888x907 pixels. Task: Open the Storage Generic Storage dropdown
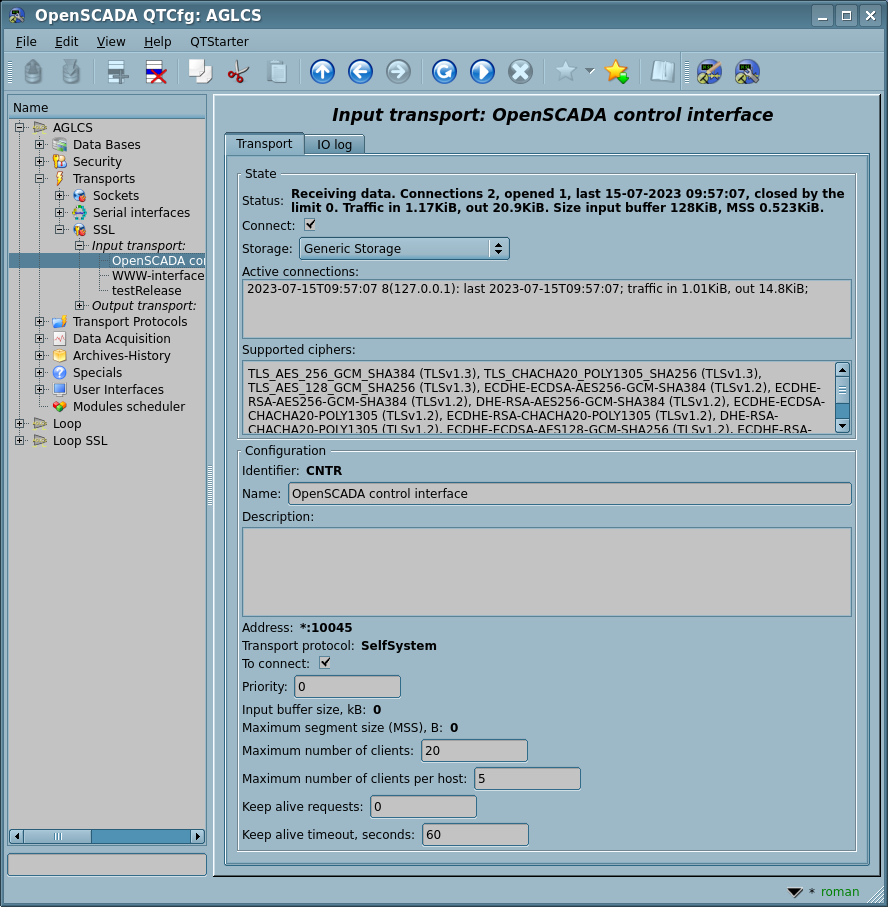point(404,249)
